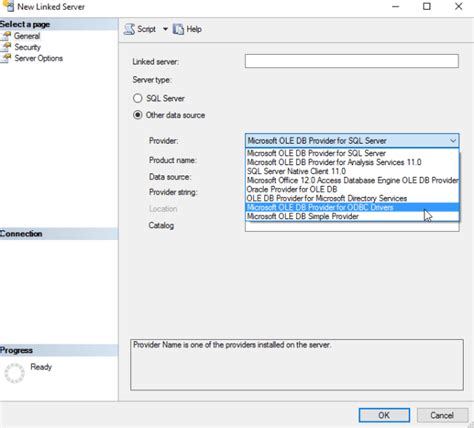
Task: Click the Linked server input field
Action: [x=352, y=61]
